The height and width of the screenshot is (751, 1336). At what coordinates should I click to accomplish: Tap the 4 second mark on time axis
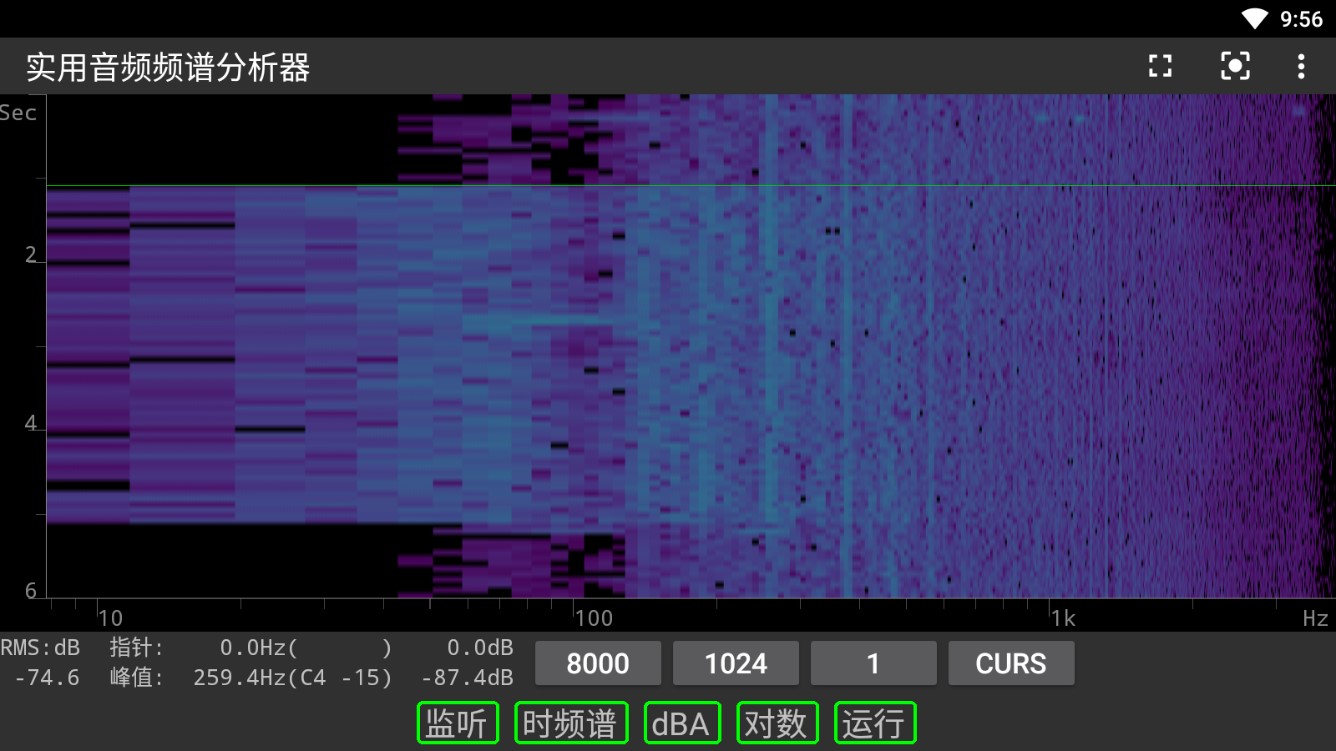(31, 424)
